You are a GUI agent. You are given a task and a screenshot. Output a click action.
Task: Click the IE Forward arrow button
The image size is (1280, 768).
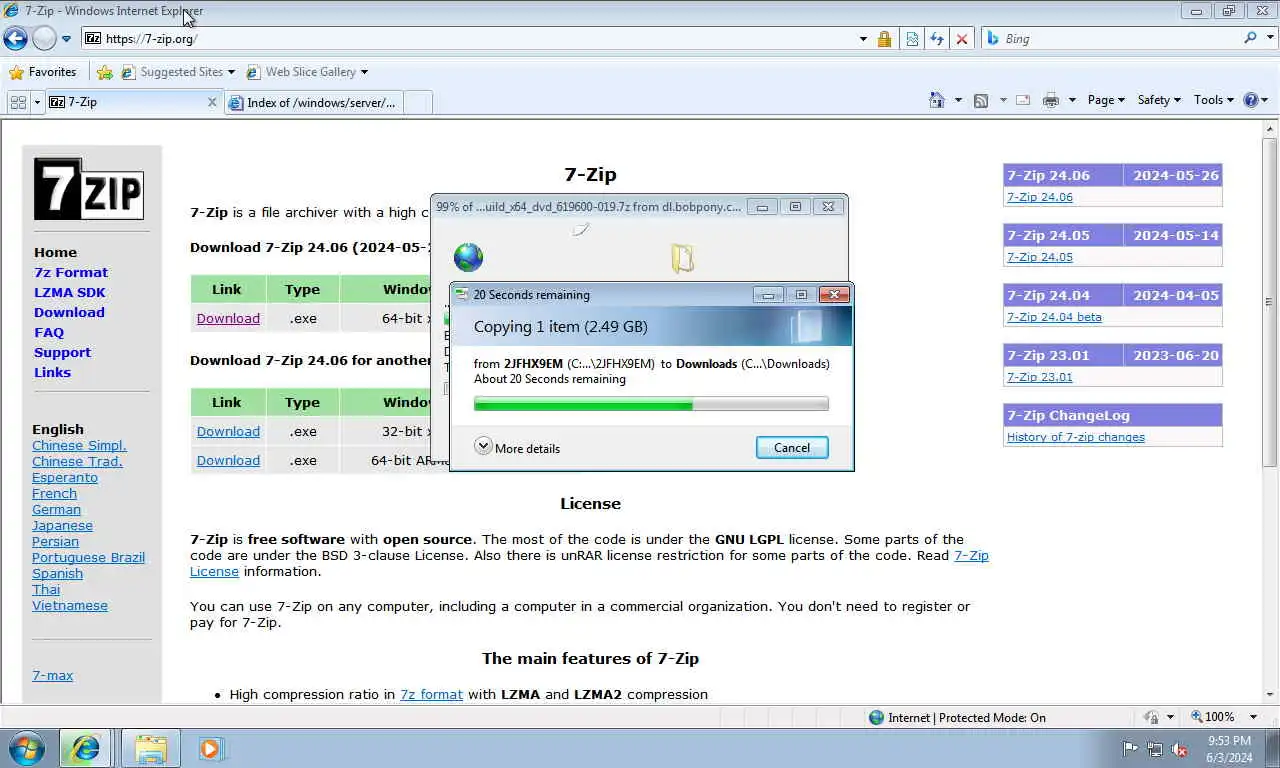tap(44, 39)
